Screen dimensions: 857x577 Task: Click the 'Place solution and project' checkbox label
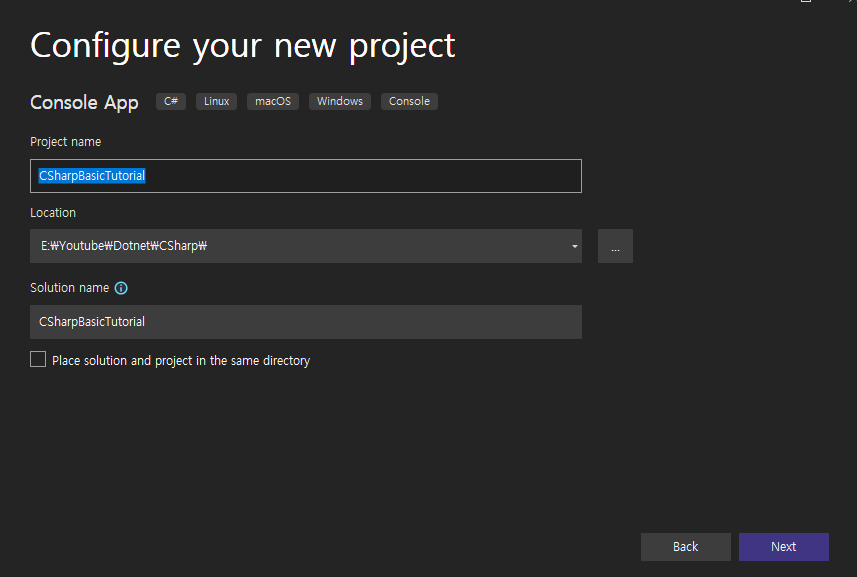tap(181, 361)
